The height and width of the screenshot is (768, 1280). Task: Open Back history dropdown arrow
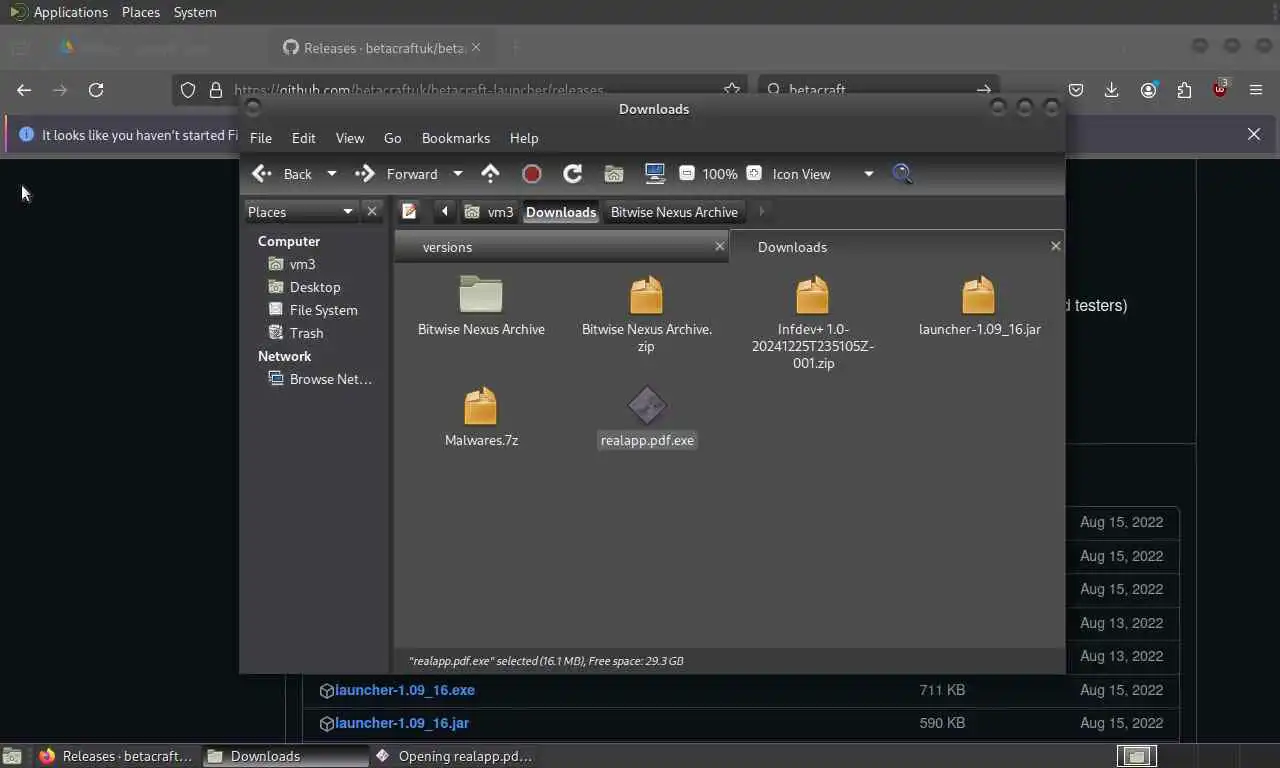coord(332,174)
